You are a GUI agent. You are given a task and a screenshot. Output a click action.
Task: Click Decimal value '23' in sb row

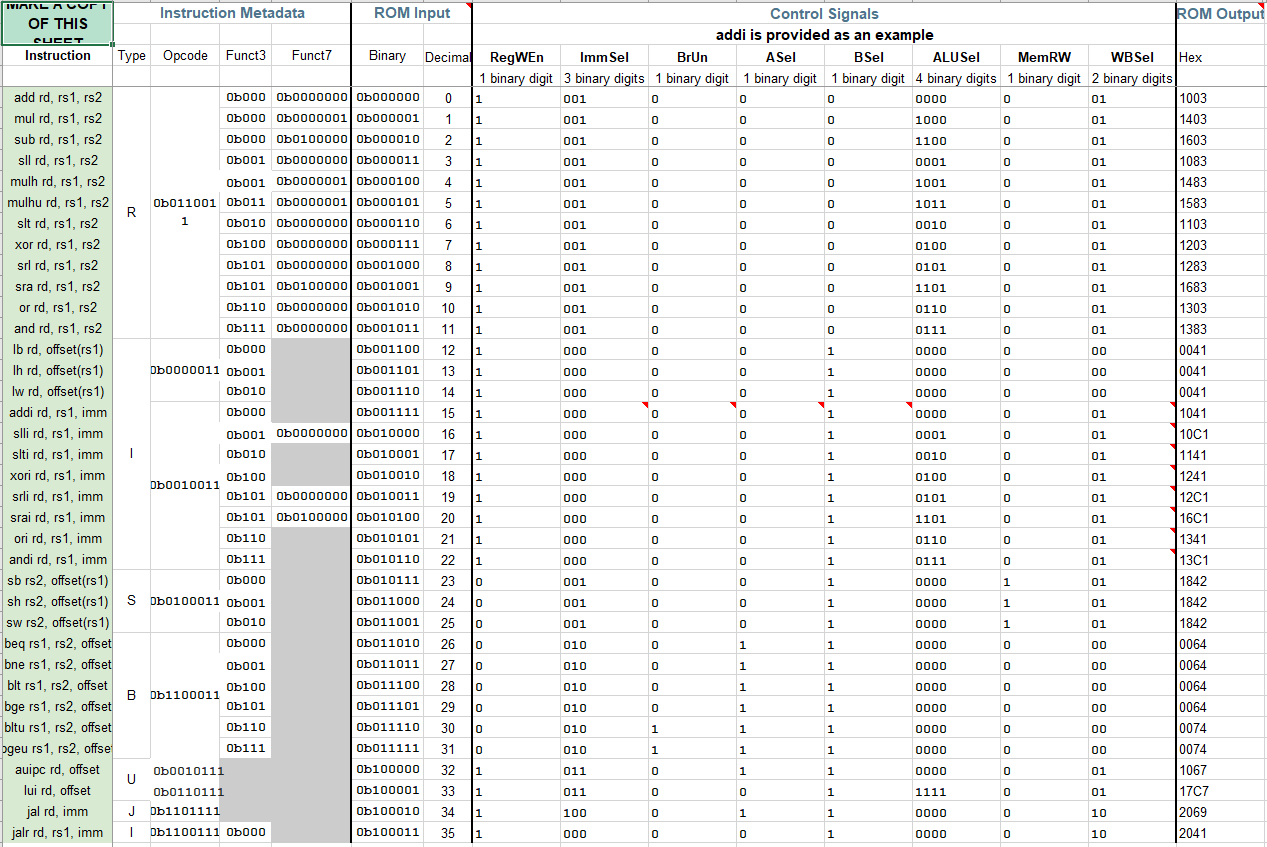pos(447,581)
